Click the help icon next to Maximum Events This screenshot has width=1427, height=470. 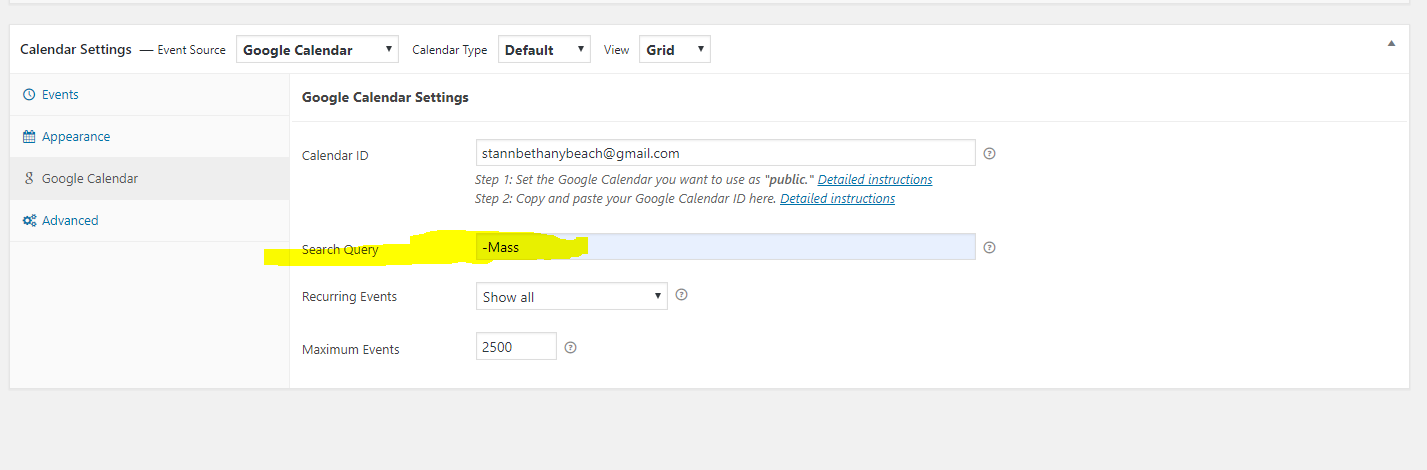coord(570,348)
